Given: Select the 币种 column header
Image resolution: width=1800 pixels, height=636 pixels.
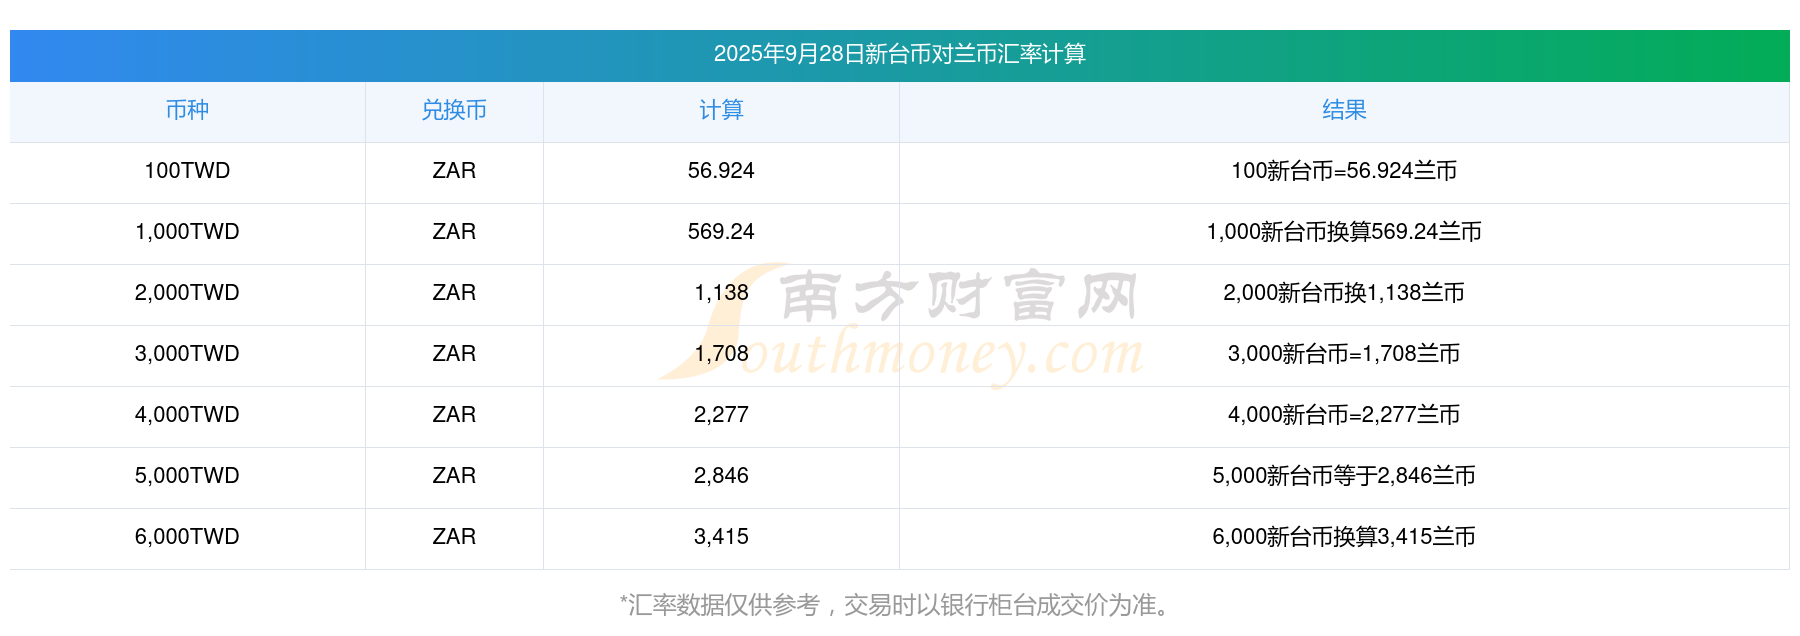Looking at the screenshot, I should pos(187,110).
